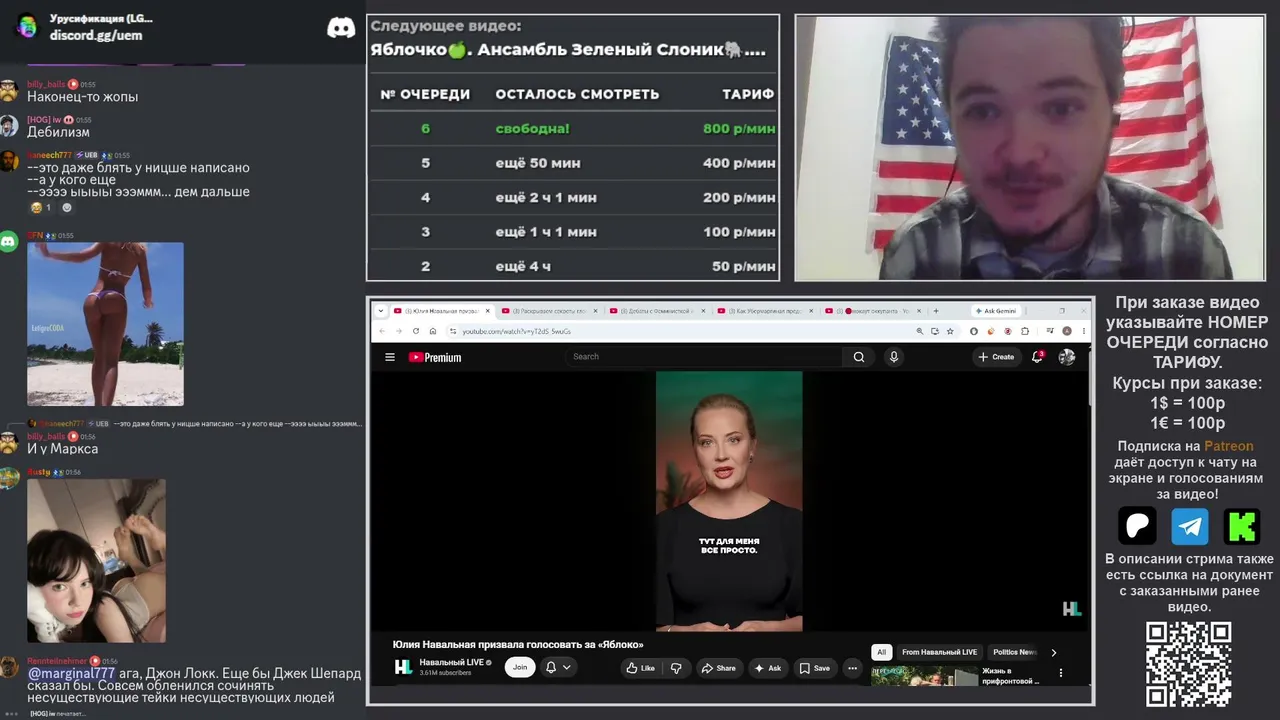
Task: Open more actions for the video
Action: point(852,668)
